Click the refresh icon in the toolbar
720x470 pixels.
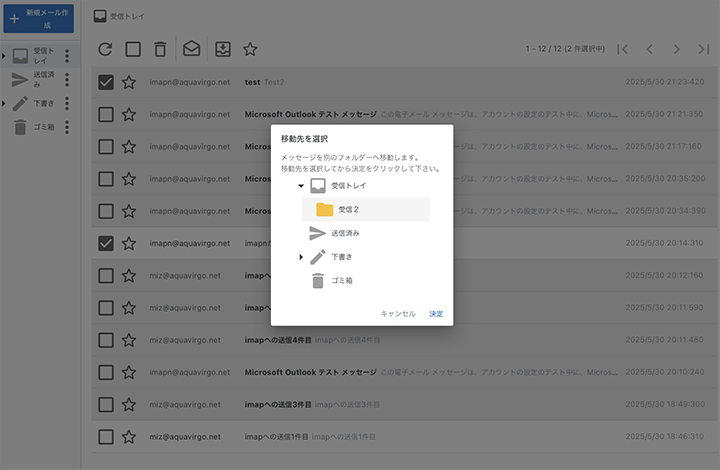pyautogui.click(x=105, y=49)
